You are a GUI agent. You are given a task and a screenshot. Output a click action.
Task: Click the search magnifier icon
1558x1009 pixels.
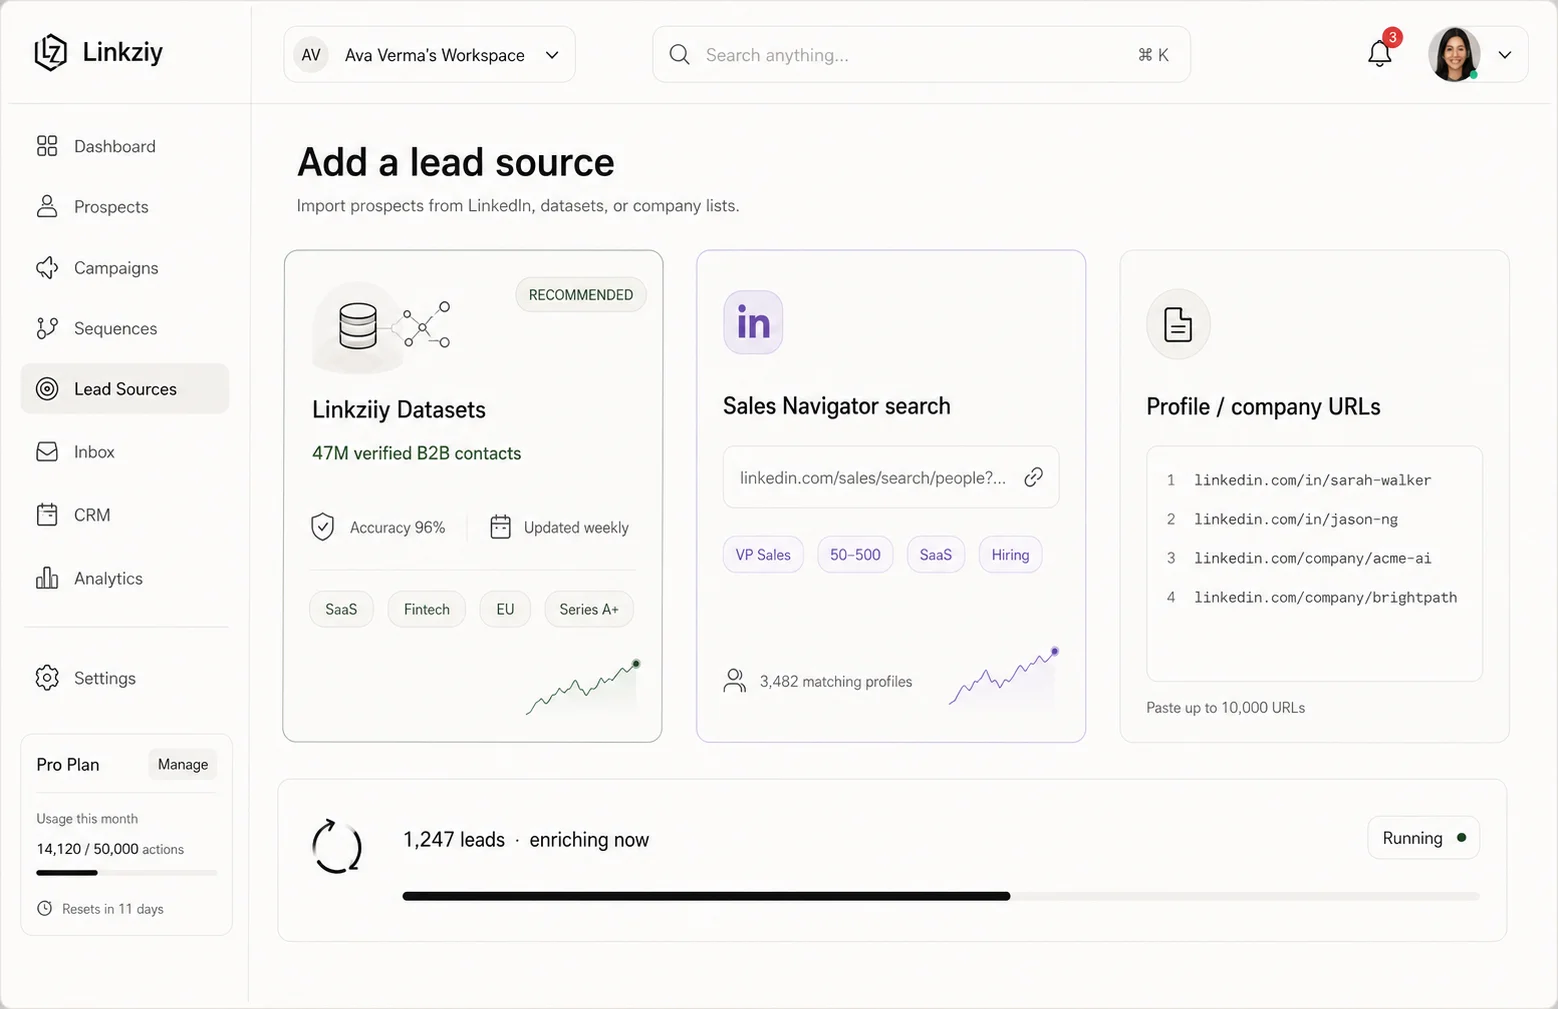click(680, 55)
